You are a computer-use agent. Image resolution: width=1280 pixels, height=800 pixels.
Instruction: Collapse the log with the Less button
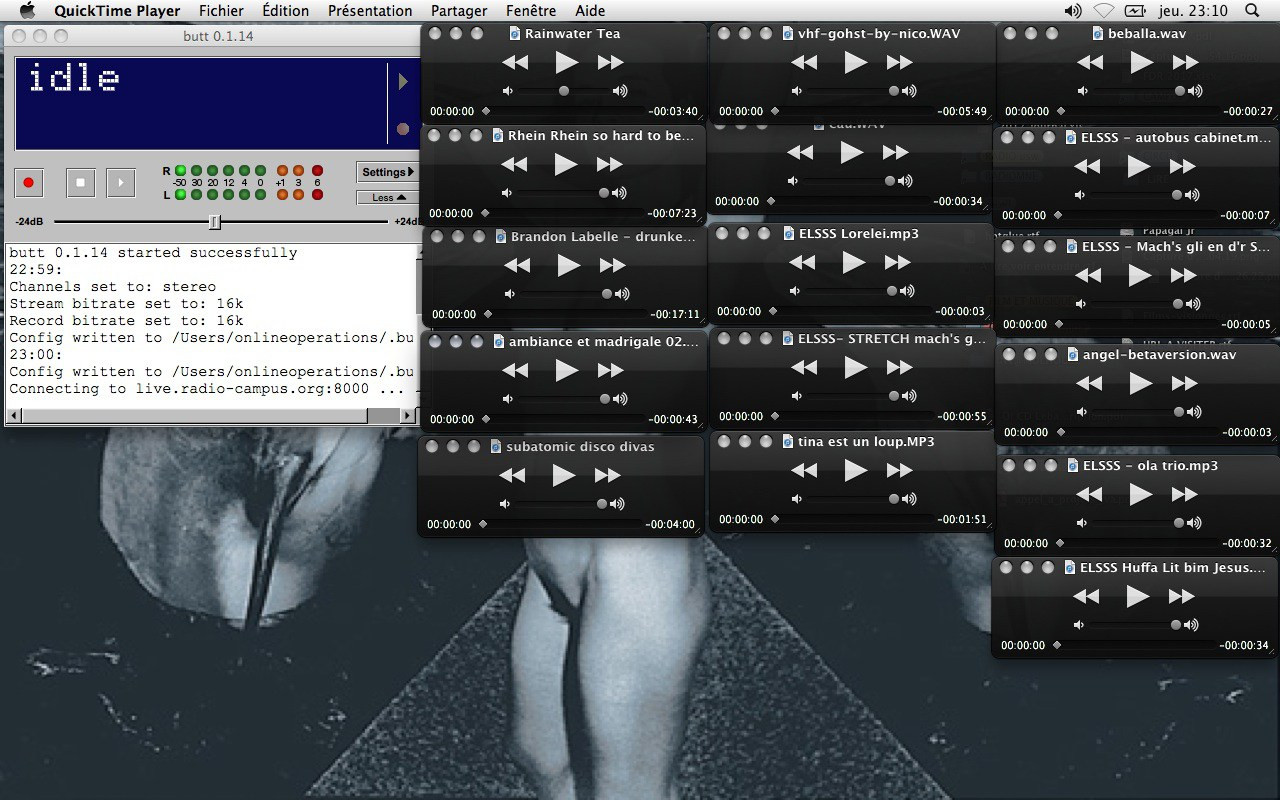click(x=387, y=197)
